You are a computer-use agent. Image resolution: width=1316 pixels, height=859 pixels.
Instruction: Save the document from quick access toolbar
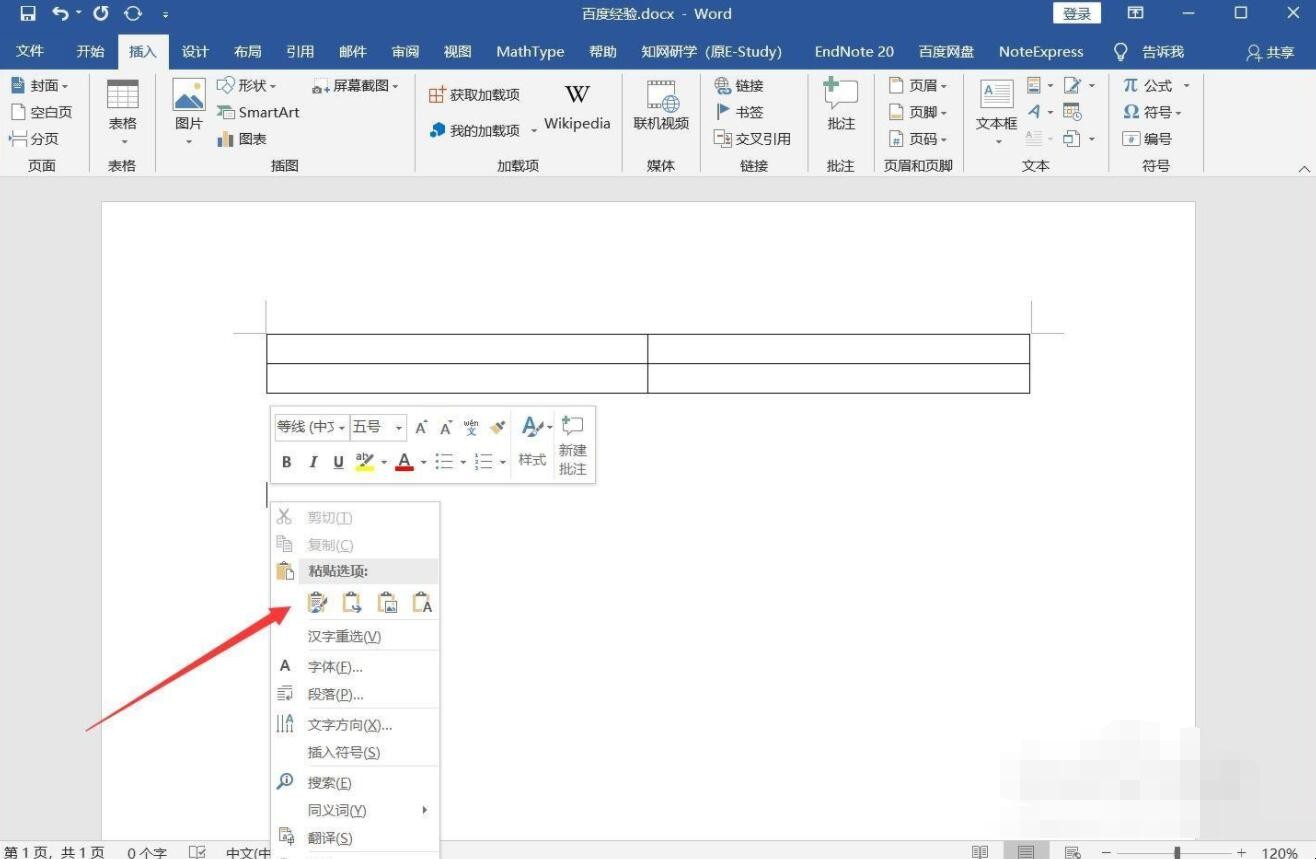click(x=27, y=14)
